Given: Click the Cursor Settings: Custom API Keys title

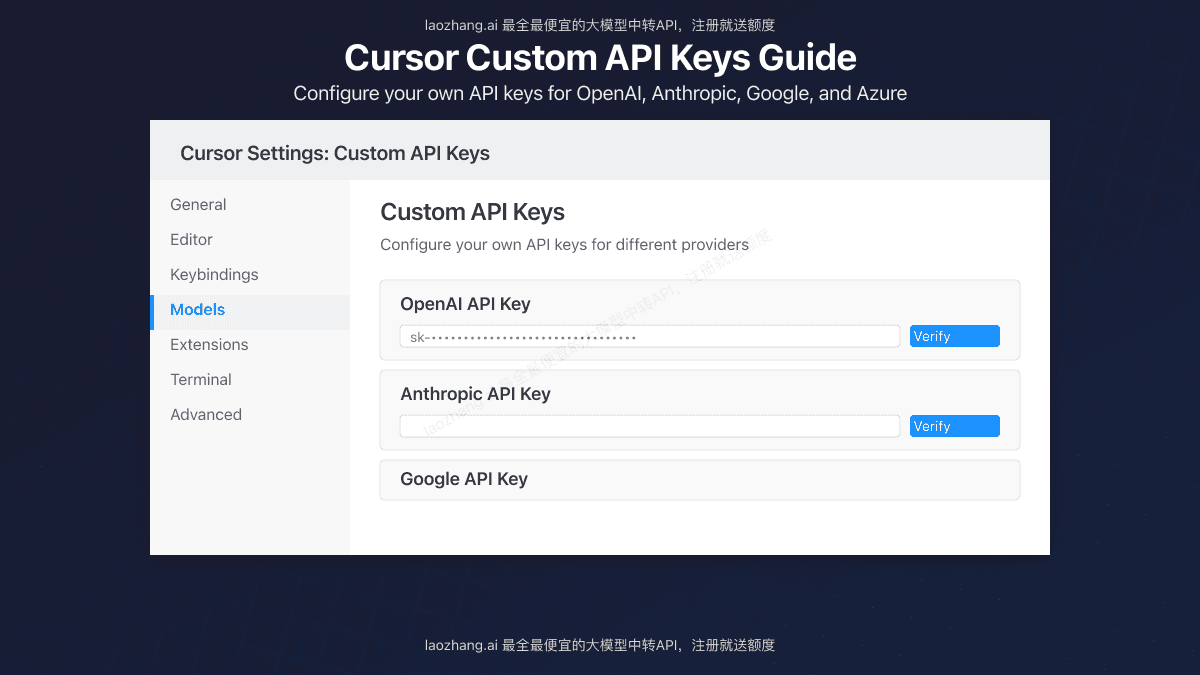Looking at the screenshot, I should click(x=335, y=153).
